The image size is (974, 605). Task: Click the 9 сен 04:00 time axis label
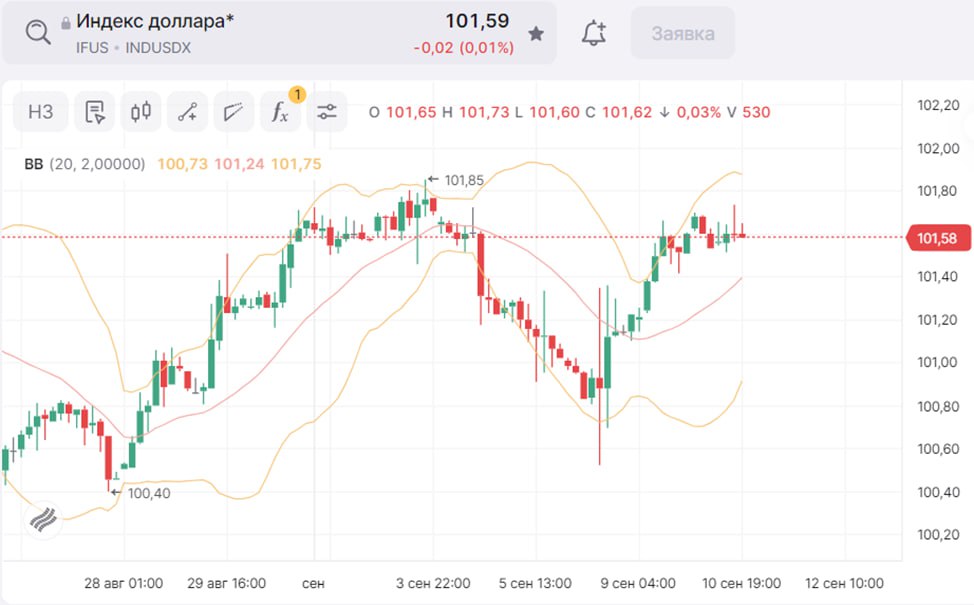tap(638, 583)
